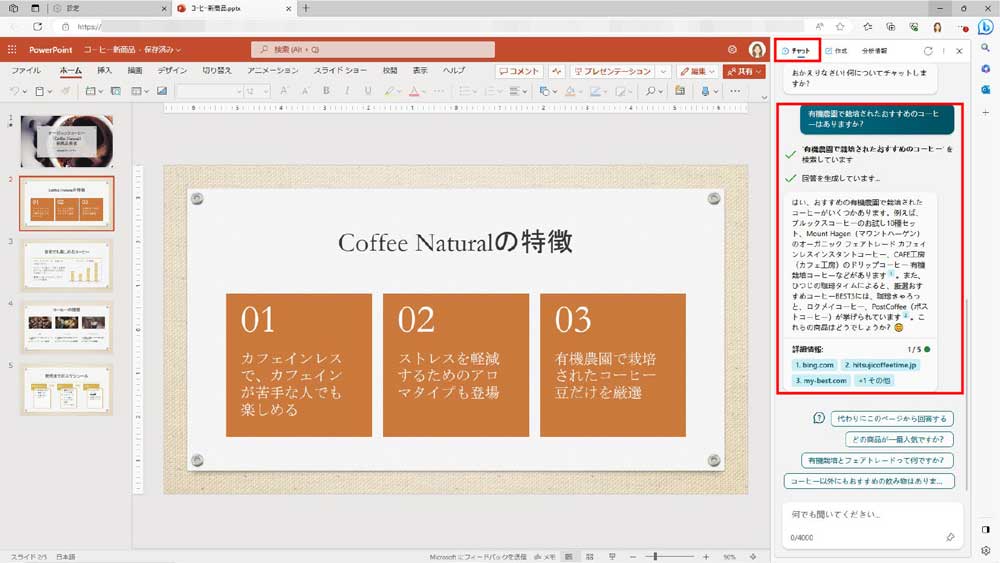This screenshot has height=563, width=1000.
Task: Refresh the Bing chat conversation
Action: [928, 50]
